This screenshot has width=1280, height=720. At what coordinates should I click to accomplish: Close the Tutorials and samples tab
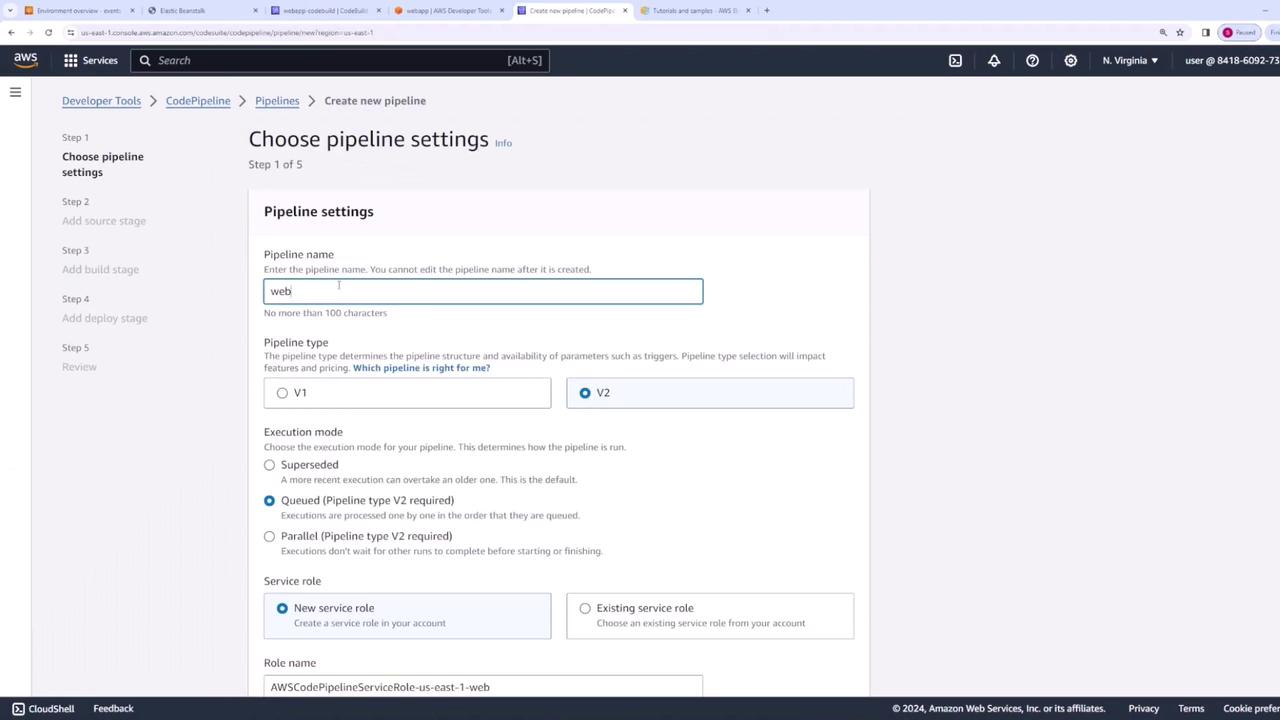748,10
